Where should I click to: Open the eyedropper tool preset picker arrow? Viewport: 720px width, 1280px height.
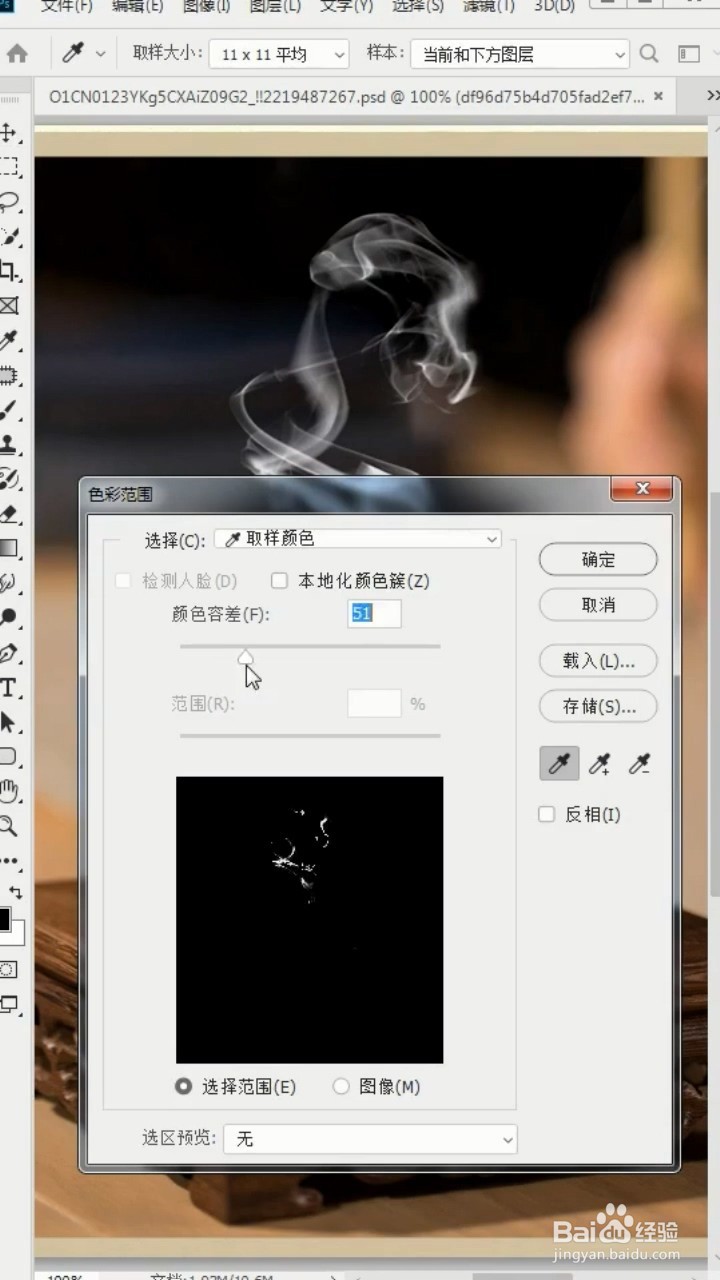100,54
